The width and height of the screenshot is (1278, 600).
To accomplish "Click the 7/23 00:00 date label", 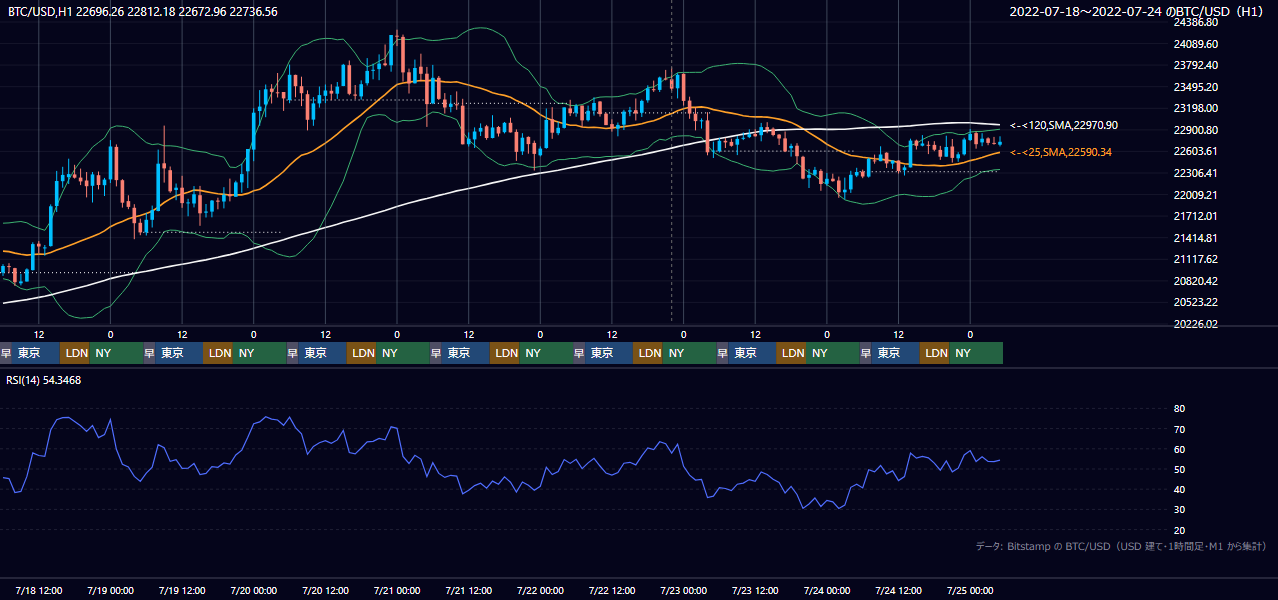I will click(684, 590).
